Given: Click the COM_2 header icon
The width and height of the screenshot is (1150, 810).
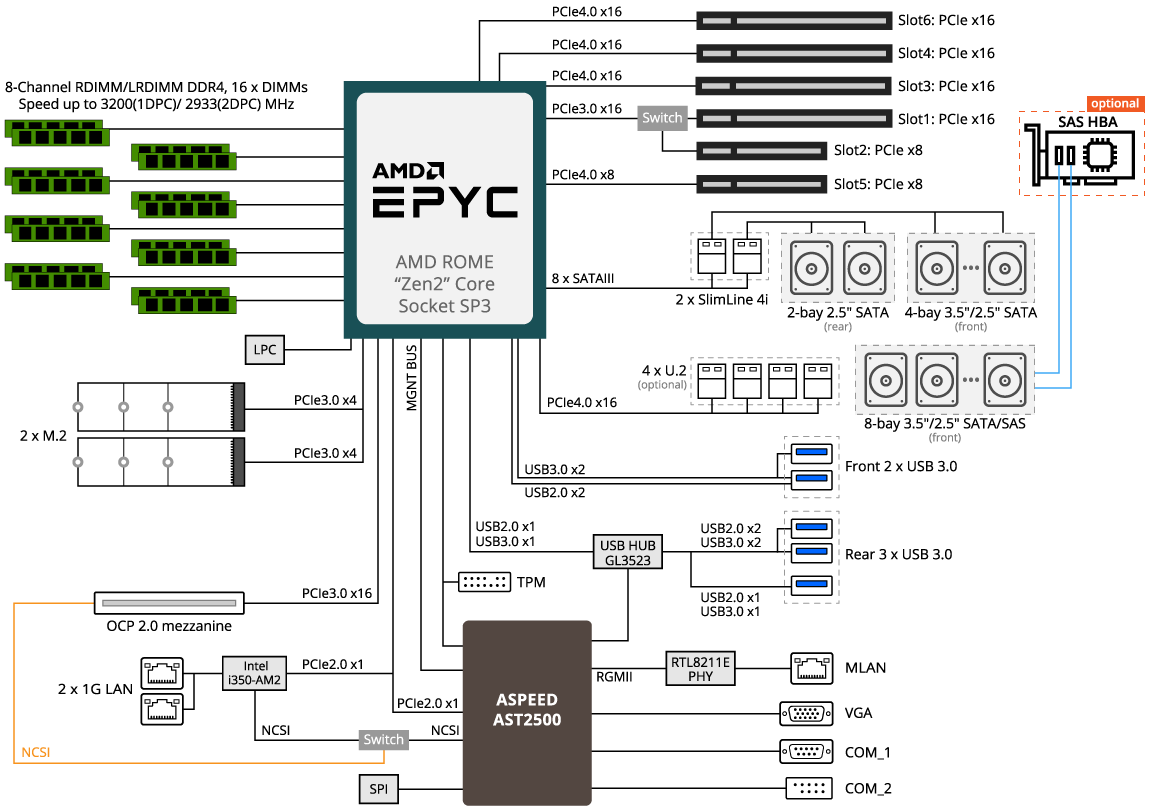Looking at the screenshot, I should [x=807, y=788].
